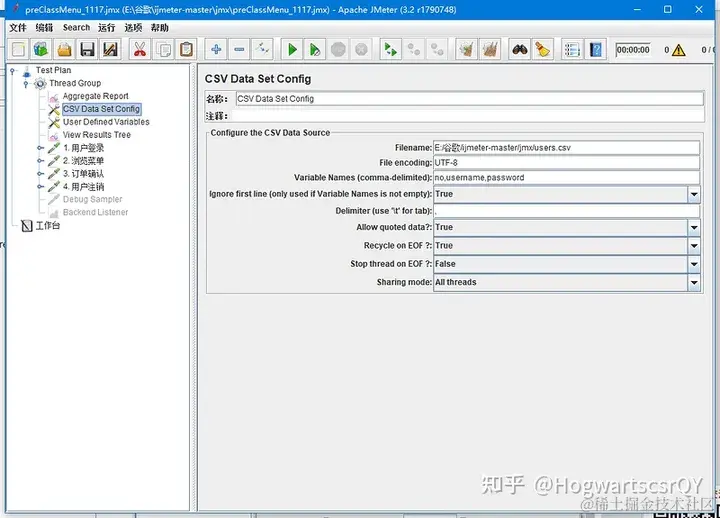Expand the 4. 用户注销 tree node

[x=40, y=186]
